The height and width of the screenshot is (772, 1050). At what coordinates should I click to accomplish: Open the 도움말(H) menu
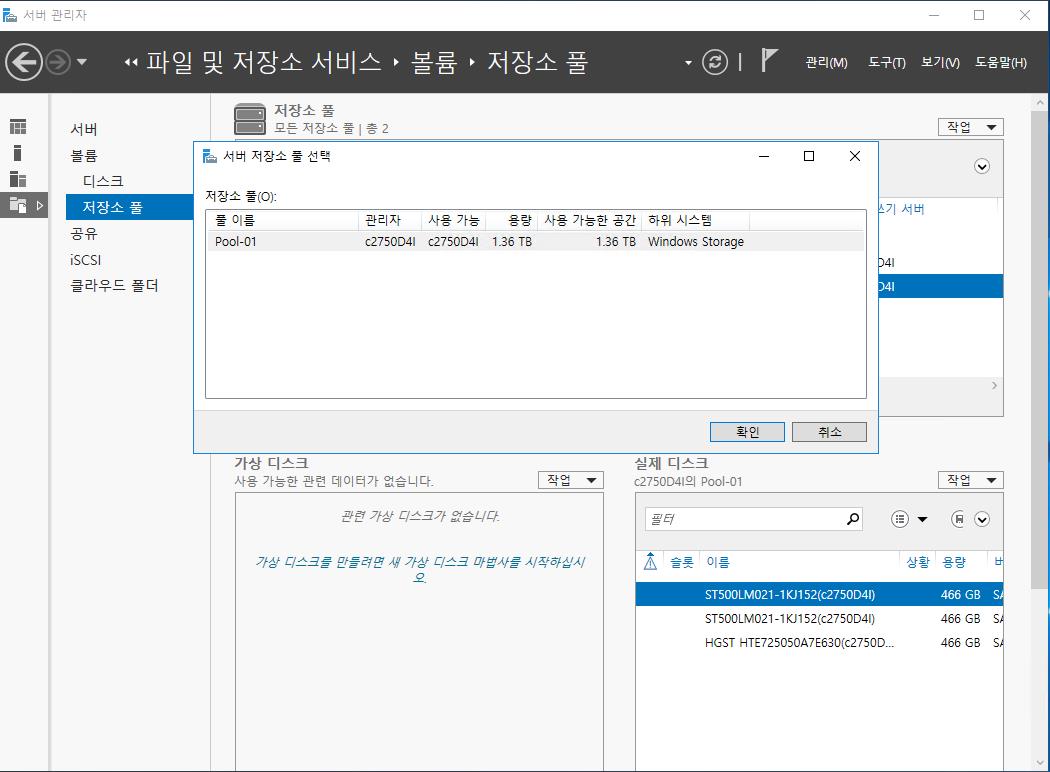(1000, 62)
